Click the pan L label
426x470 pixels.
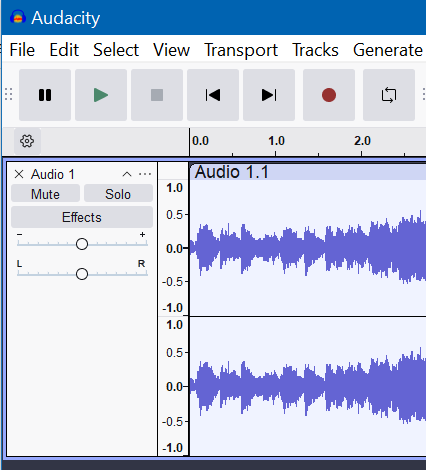(x=19, y=264)
